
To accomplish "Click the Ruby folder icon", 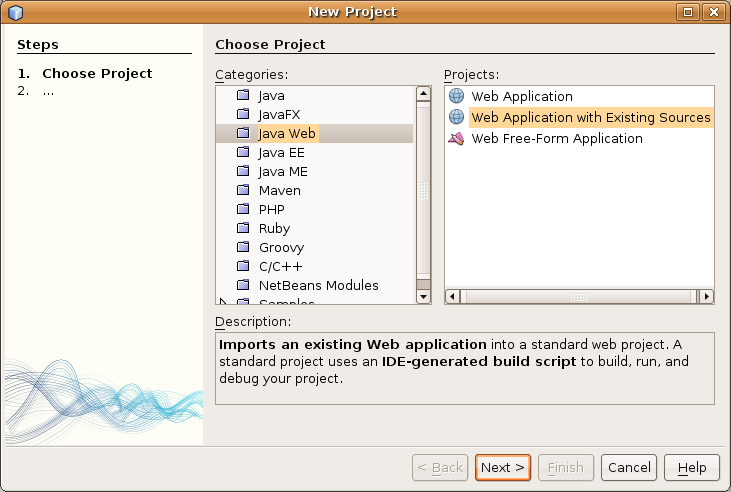I will (x=243, y=228).
